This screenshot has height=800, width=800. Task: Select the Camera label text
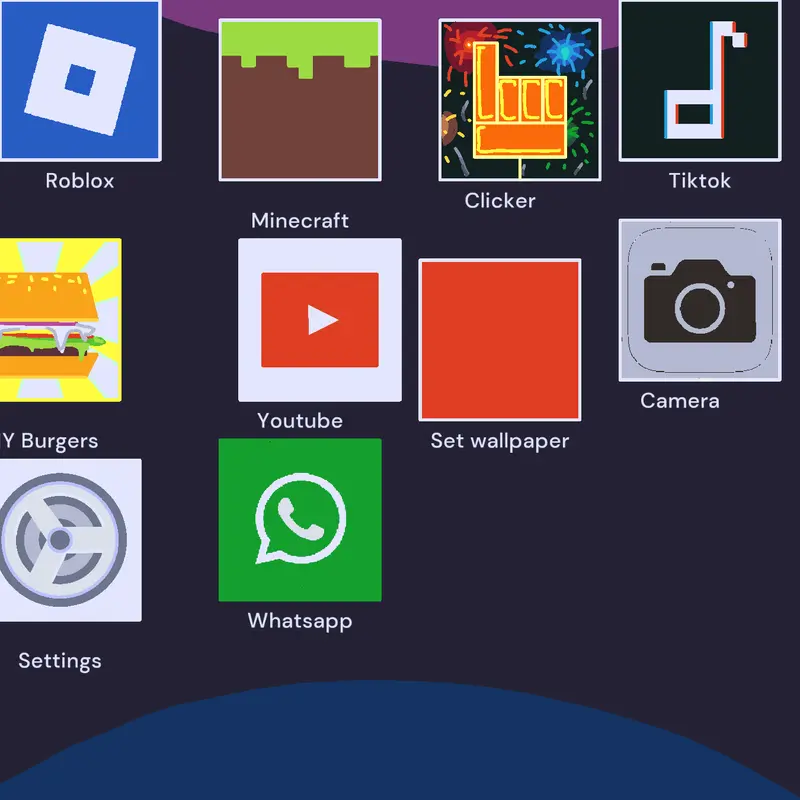click(x=680, y=401)
